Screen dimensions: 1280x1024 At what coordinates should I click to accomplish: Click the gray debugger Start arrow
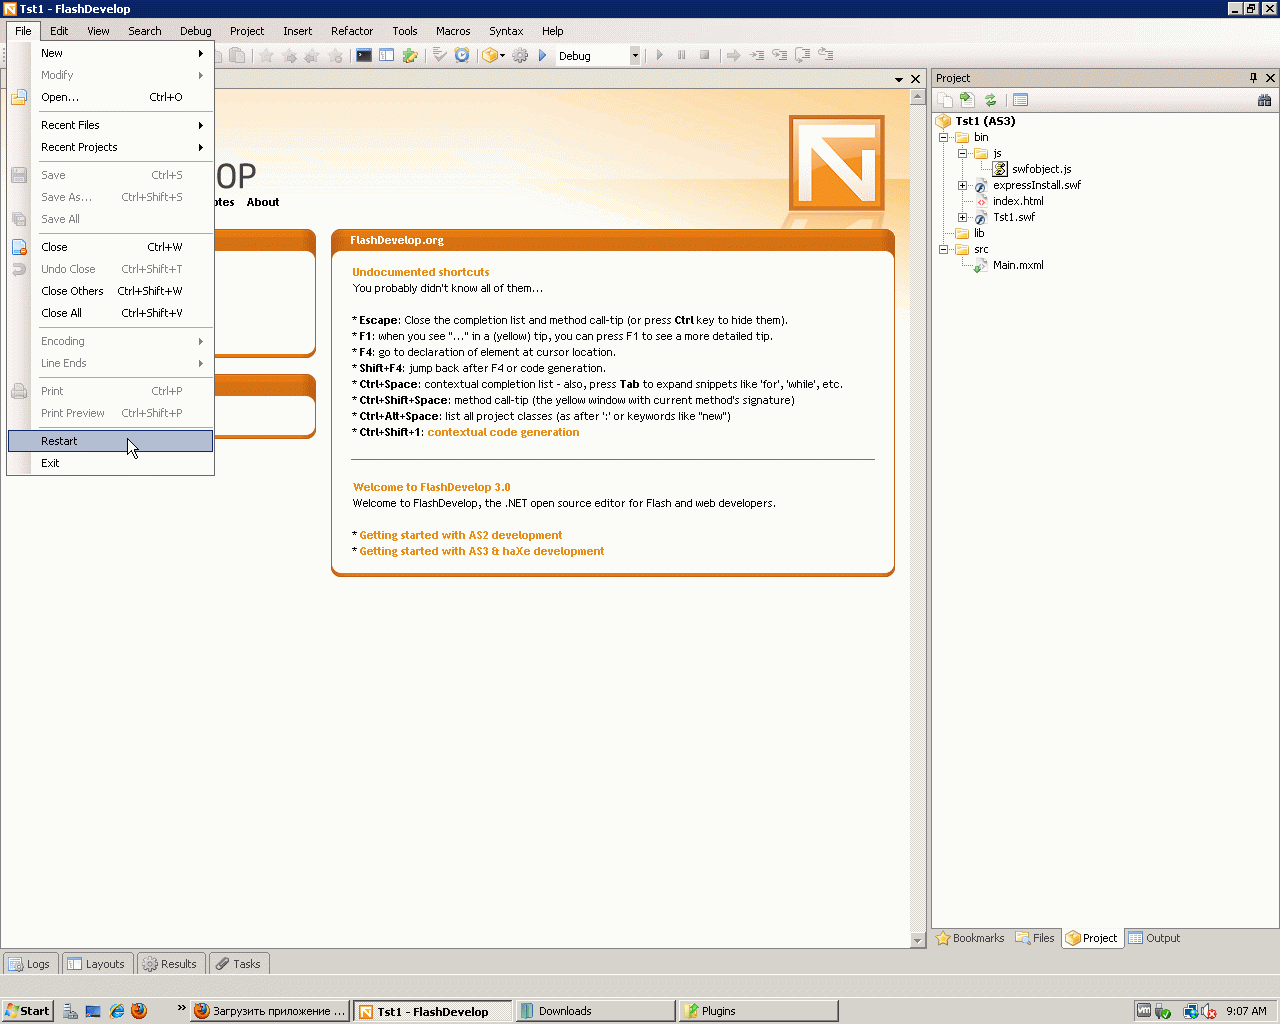659,56
